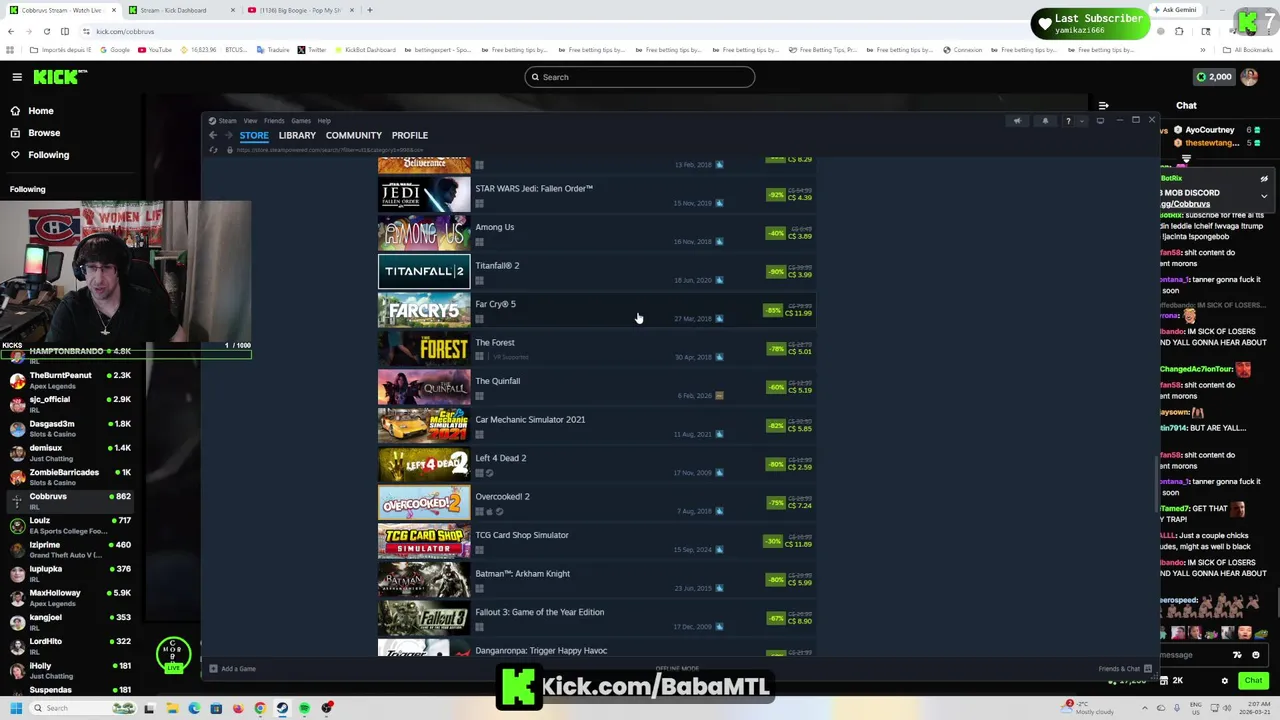The width and height of the screenshot is (1280, 720).
Task: Click the Steam back navigation arrow
Action: tap(213, 135)
